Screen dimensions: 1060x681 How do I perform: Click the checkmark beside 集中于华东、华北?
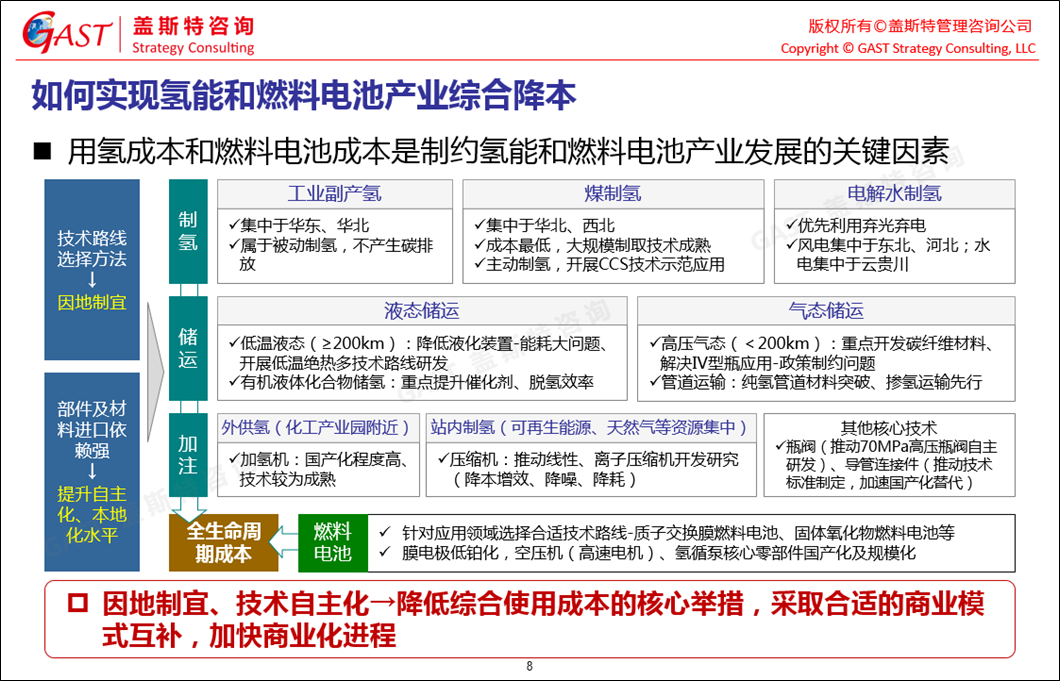pos(232,226)
